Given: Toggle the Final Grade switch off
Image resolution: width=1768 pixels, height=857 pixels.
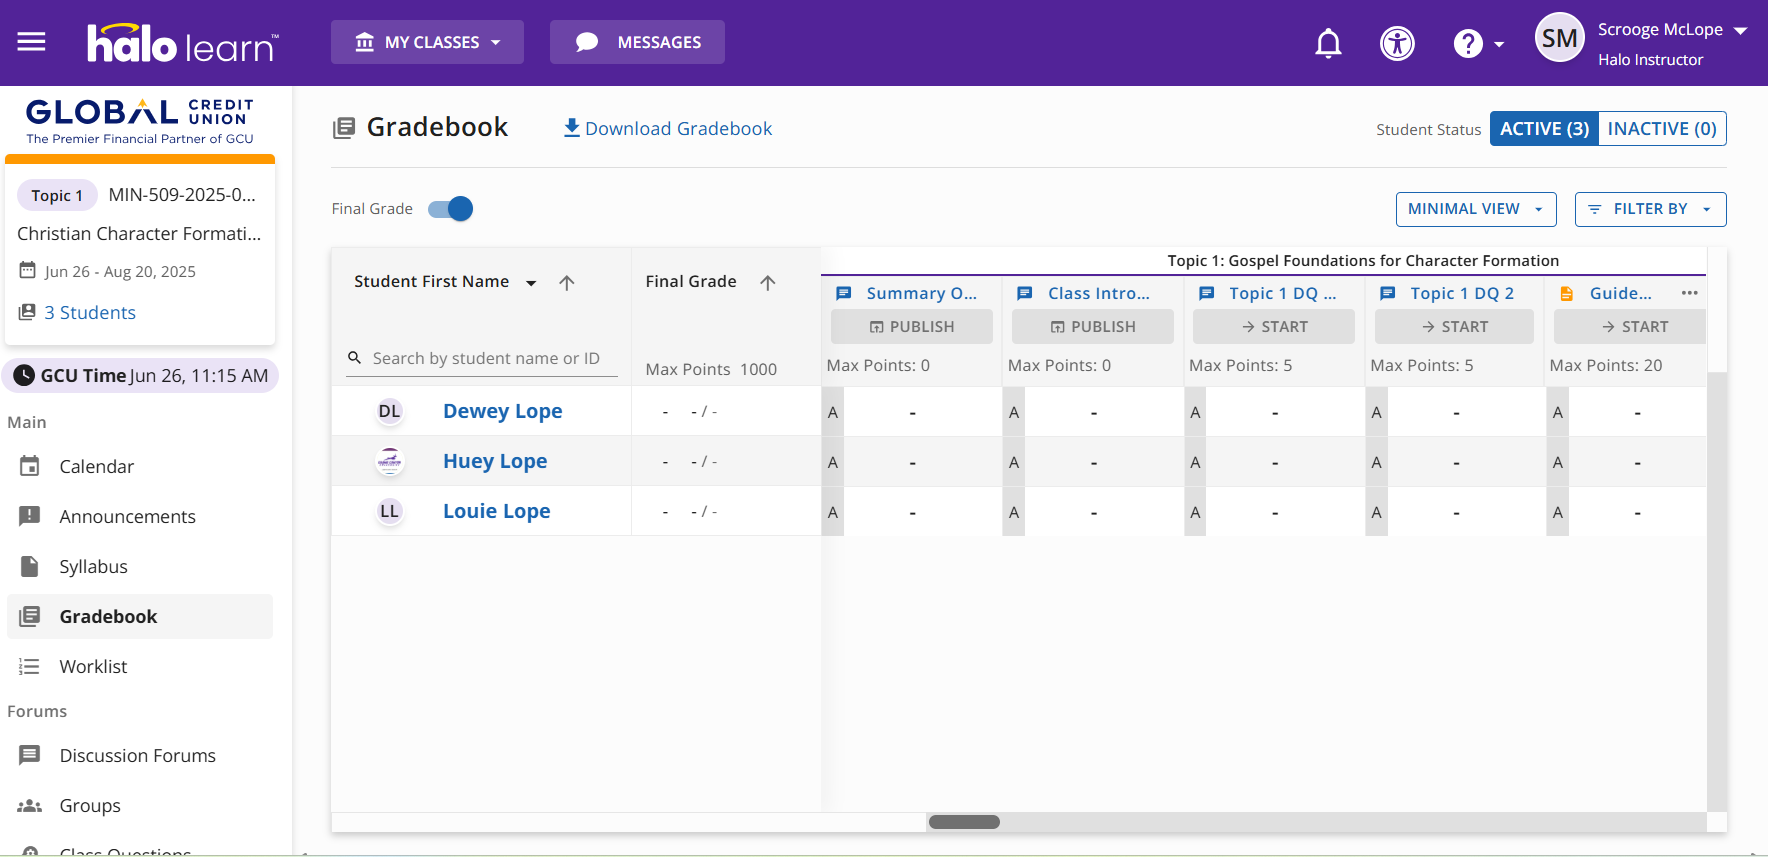Looking at the screenshot, I should pyautogui.click(x=451, y=209).
